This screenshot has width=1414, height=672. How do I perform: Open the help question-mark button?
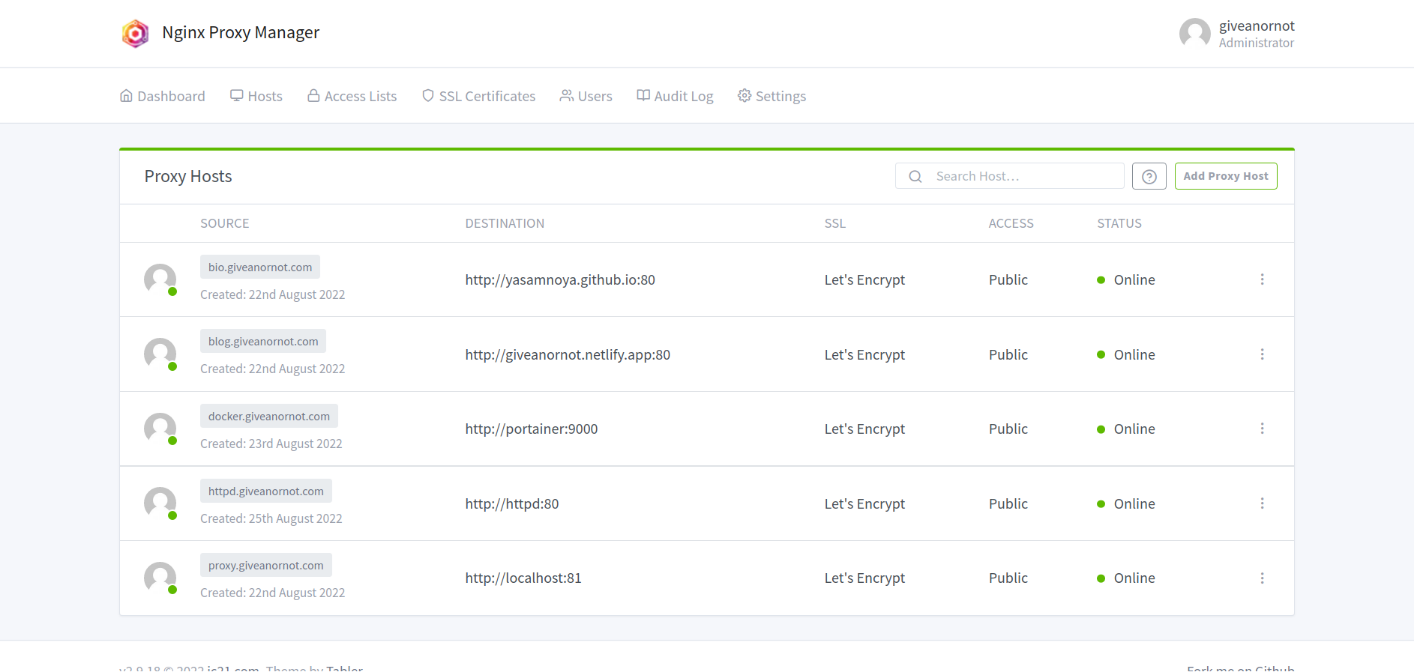(x=1148, y=175)
